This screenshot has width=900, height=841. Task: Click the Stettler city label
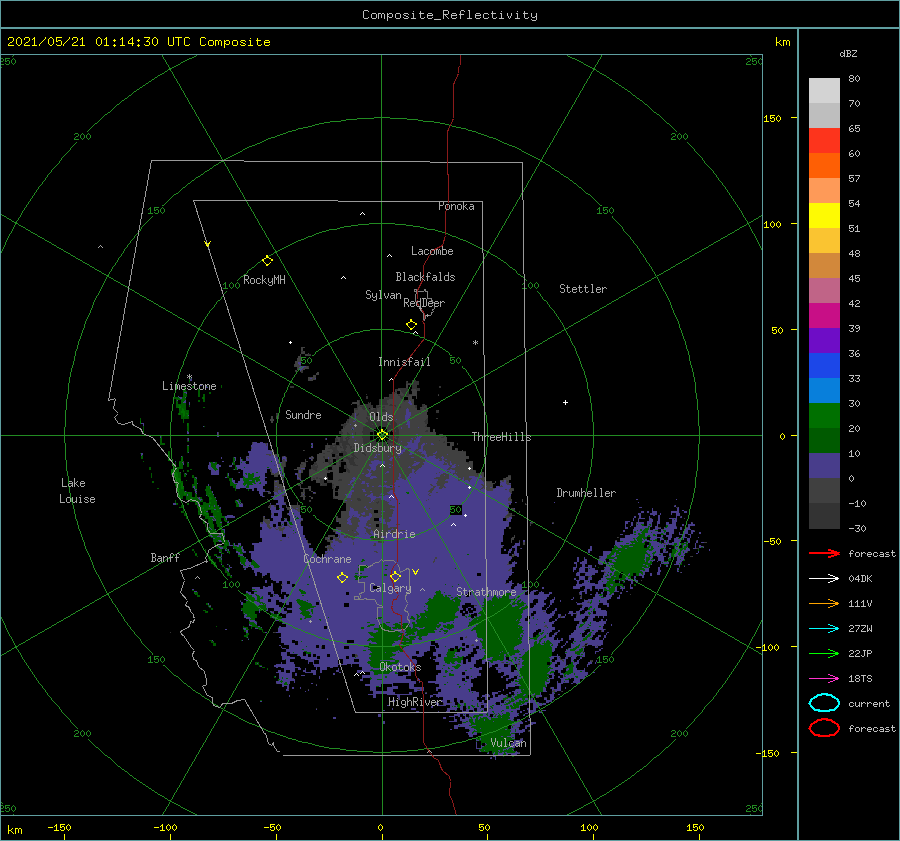(x=583, y=289)
